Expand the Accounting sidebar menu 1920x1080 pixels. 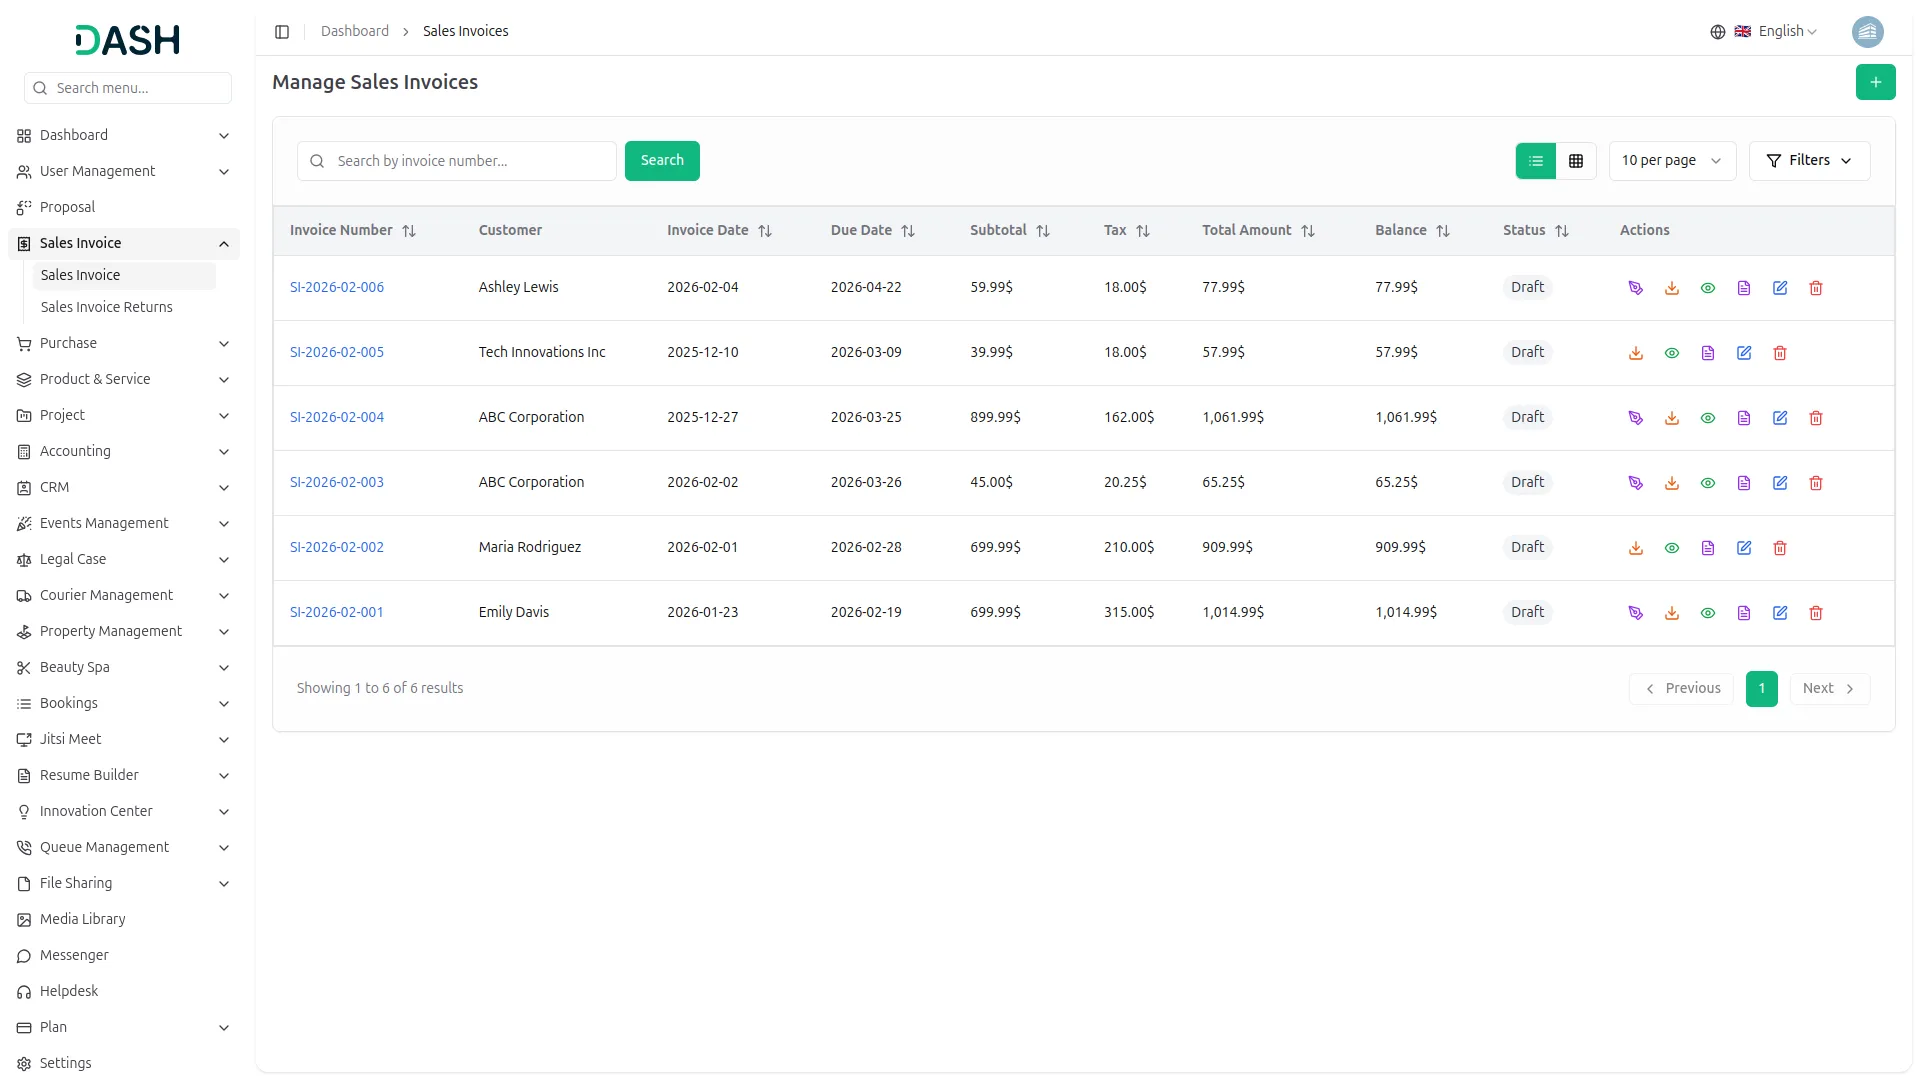tap(124, 451)
